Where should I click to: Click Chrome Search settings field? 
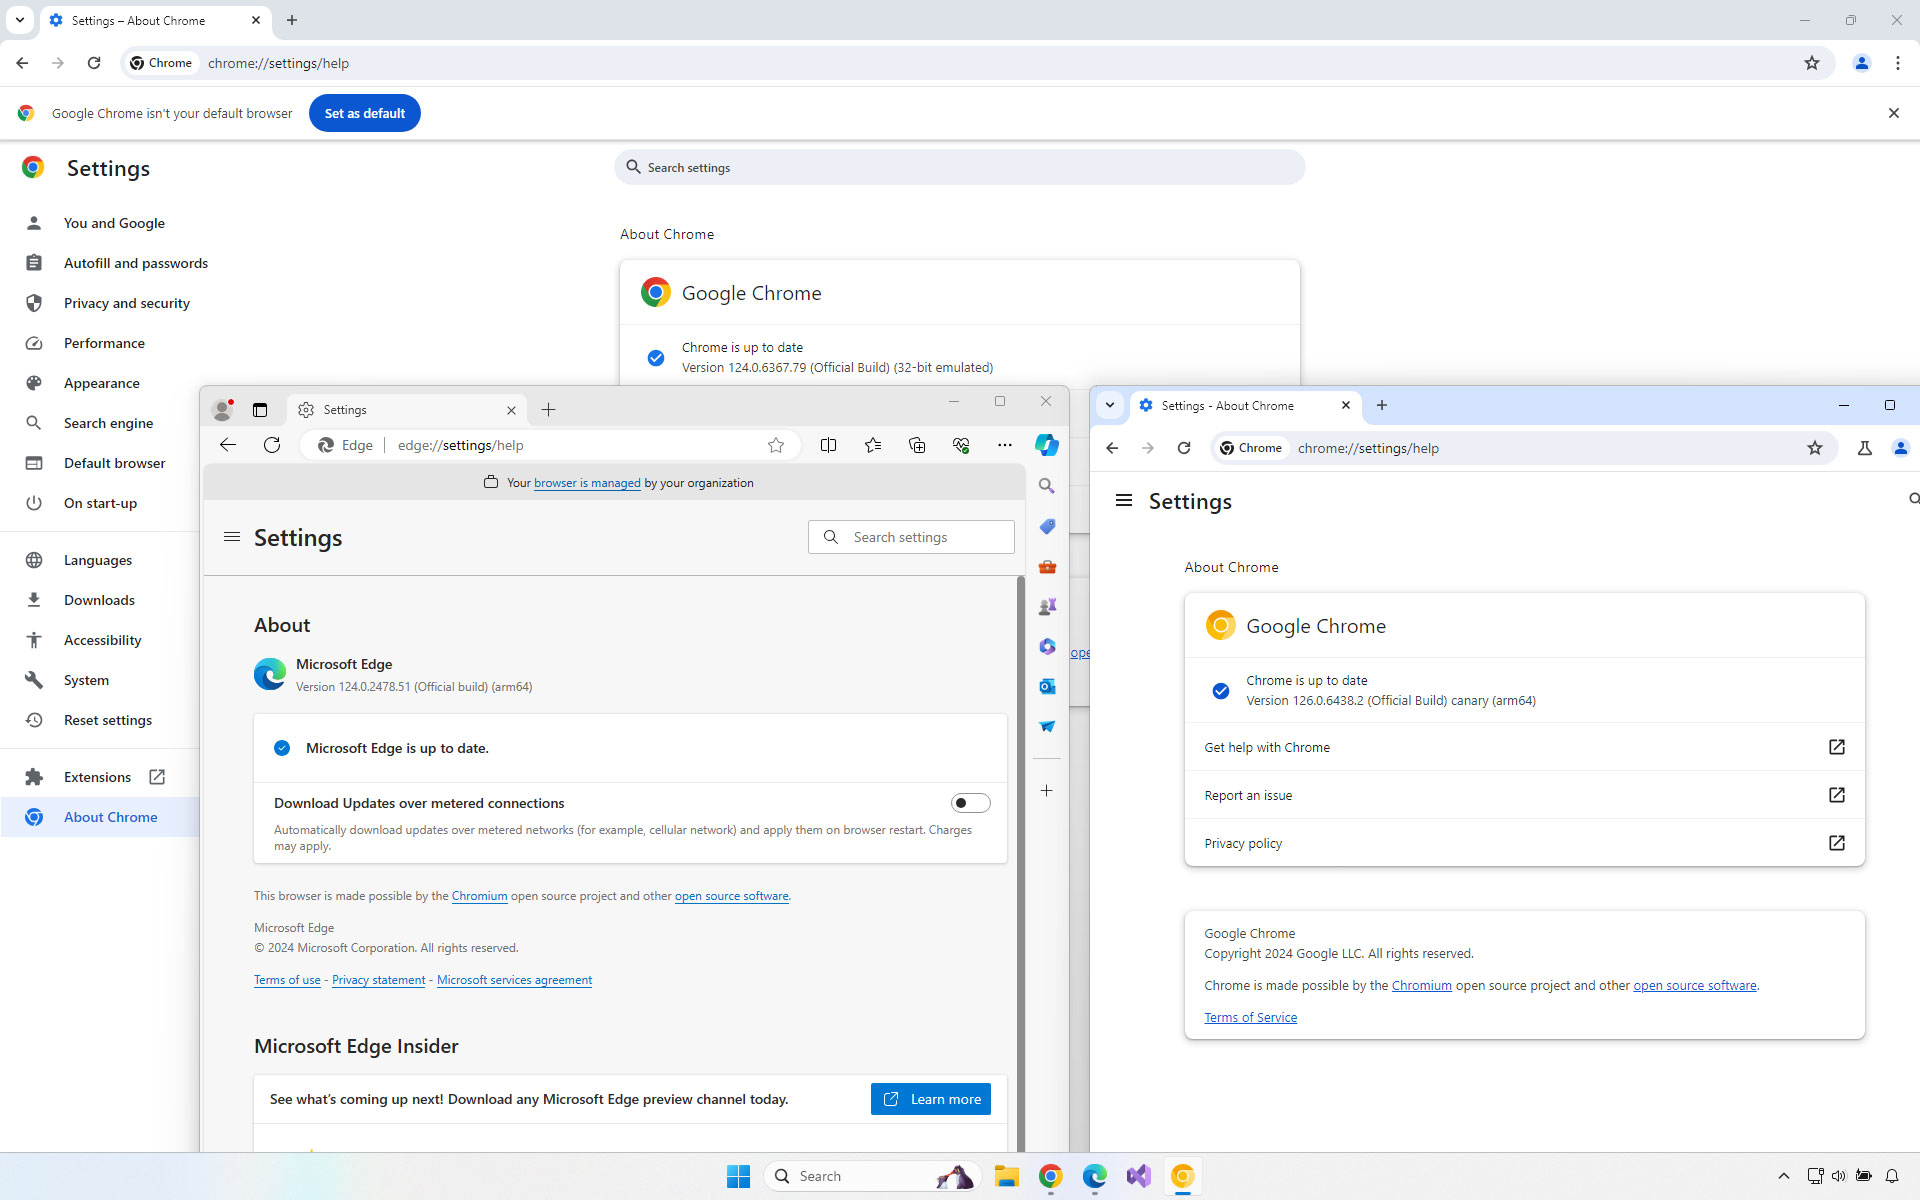pyautogui.click(x=960, y=167)
